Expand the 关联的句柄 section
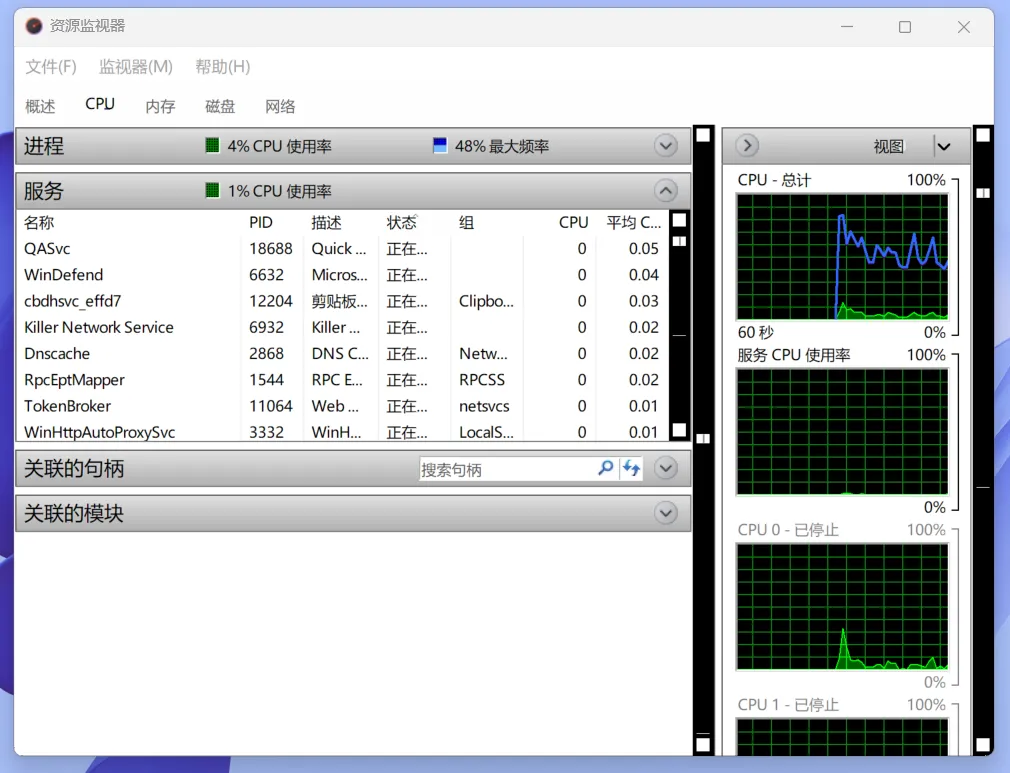This screenshot has width=1010, height=773. point(666,468)
